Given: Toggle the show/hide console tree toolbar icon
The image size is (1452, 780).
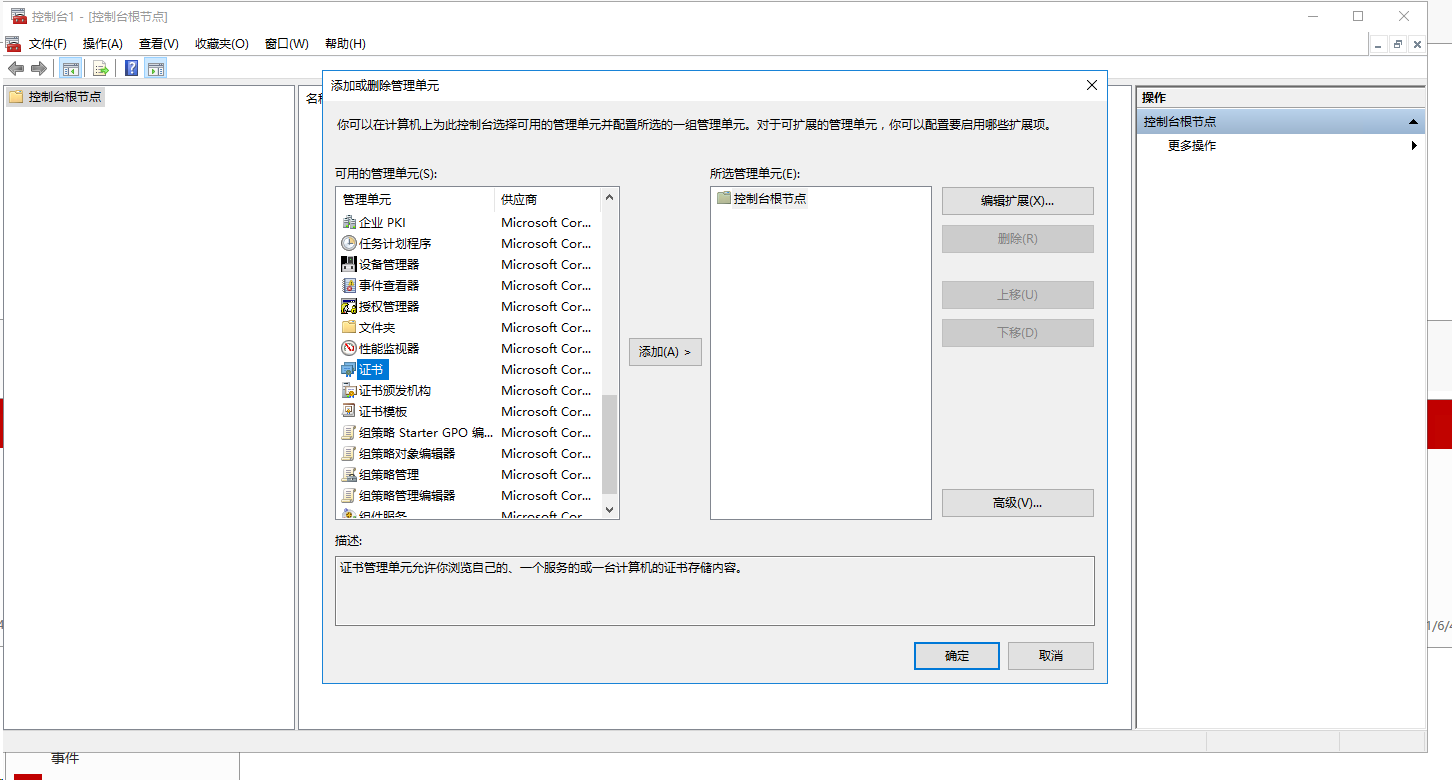Looking at the screenshot, I should pos(70,67).
